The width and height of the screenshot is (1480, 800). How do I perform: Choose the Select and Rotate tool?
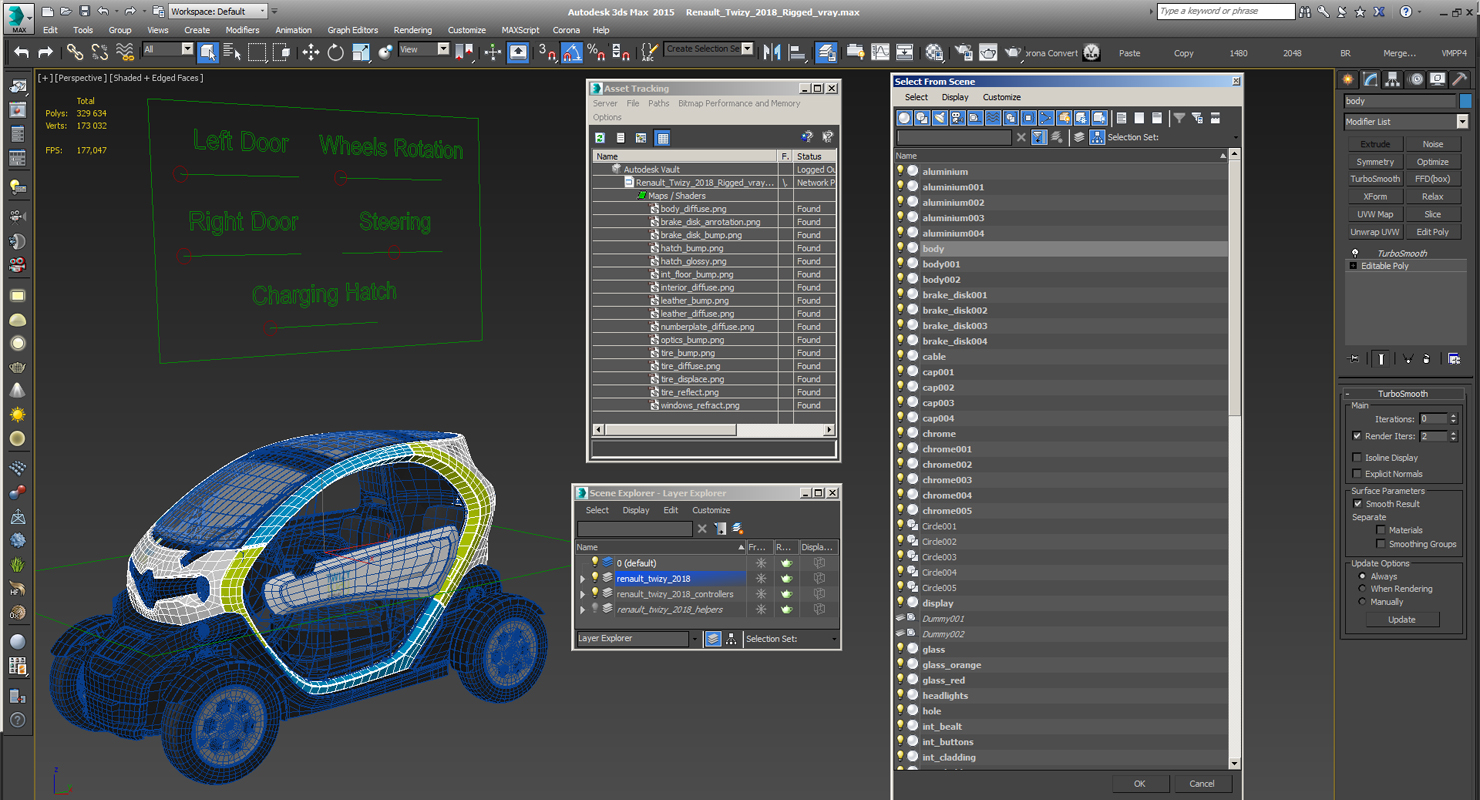335,52
